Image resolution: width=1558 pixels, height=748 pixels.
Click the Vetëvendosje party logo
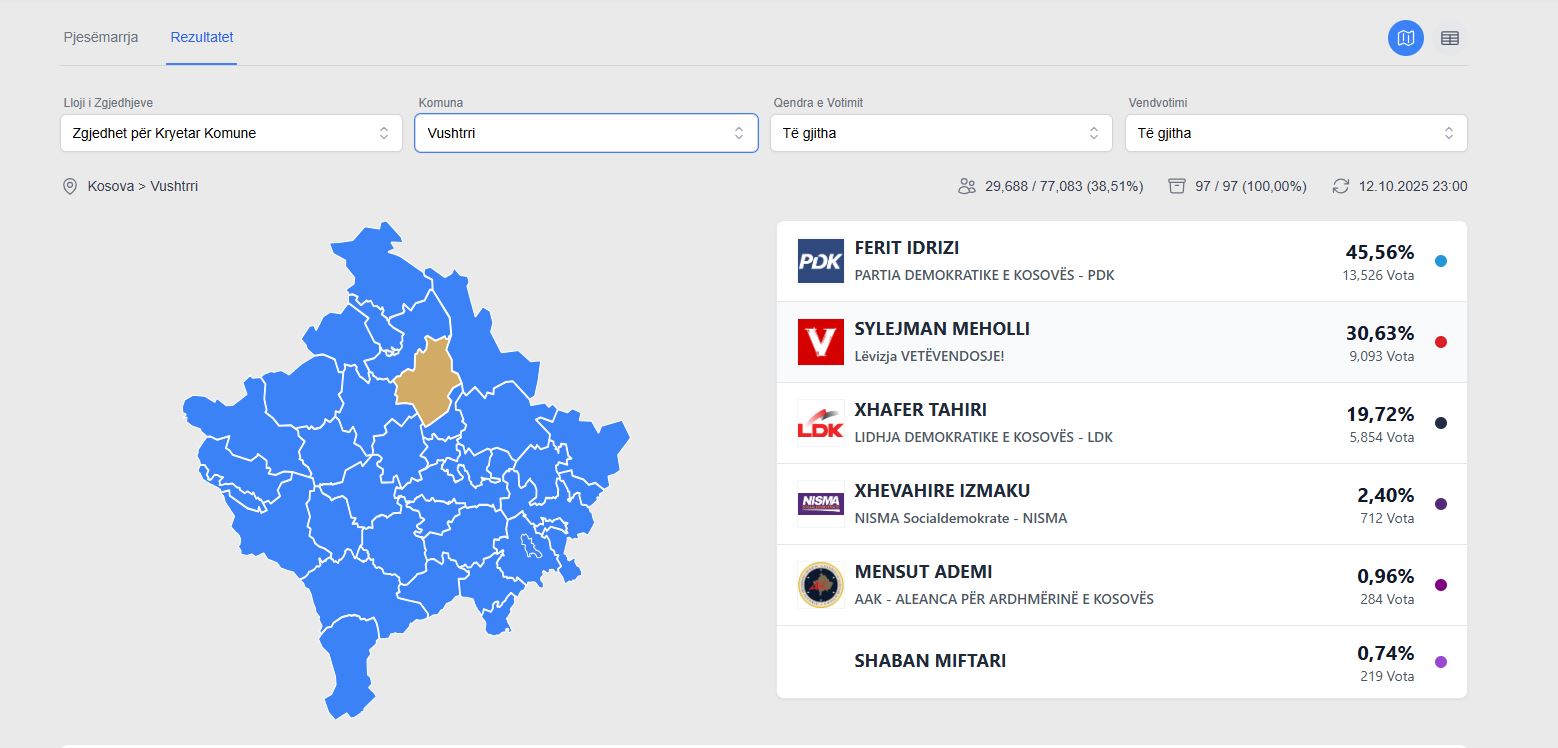tap(820, 342)
